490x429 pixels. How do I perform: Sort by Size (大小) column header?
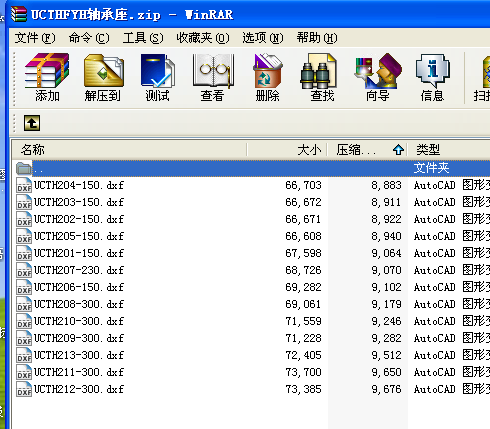(x=287, y=150)
